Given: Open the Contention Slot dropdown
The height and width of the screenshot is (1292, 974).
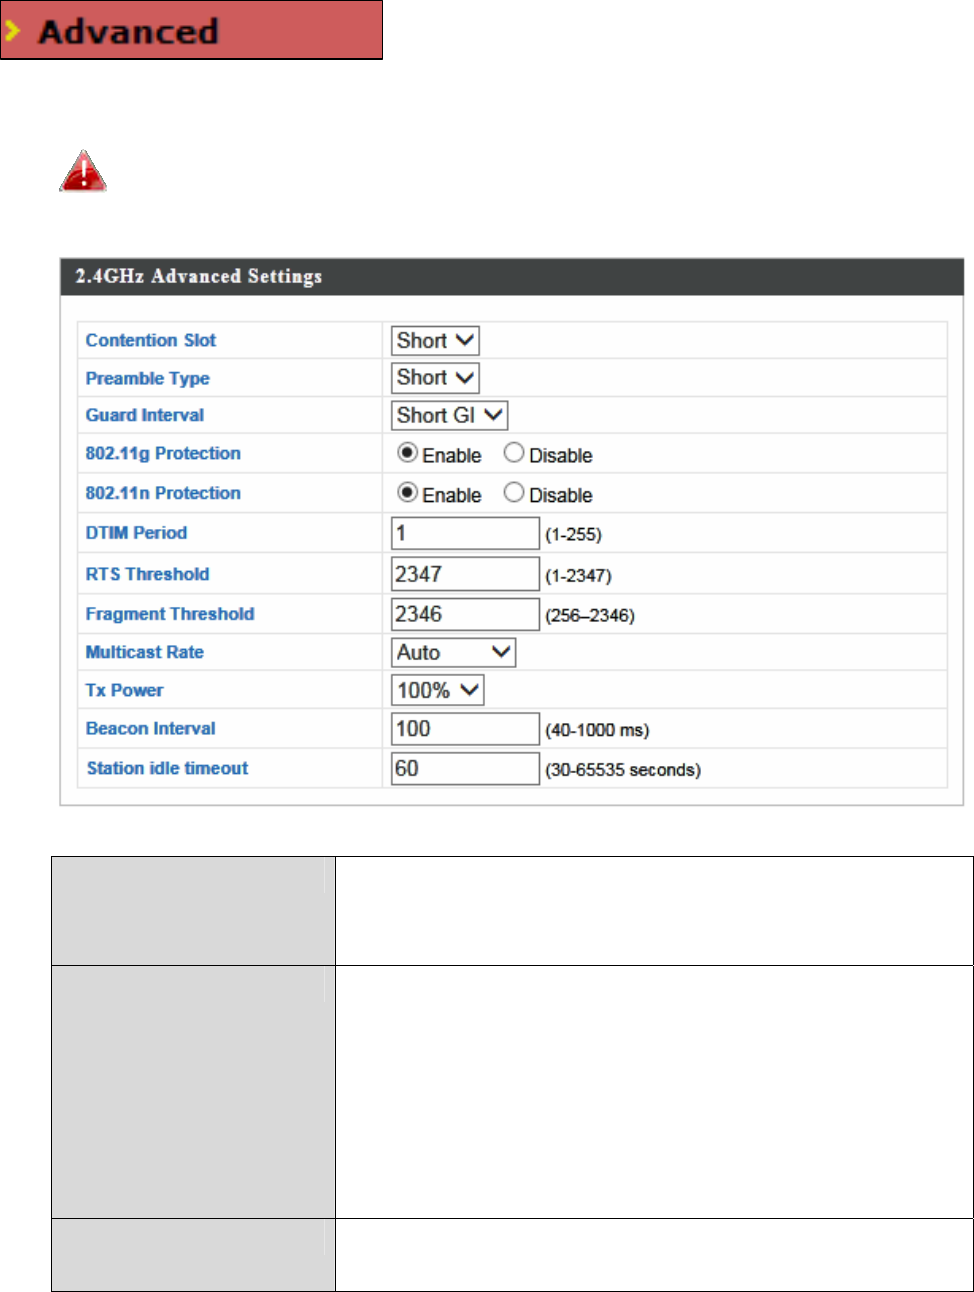Looking at the screenshot, I should 435,341.
